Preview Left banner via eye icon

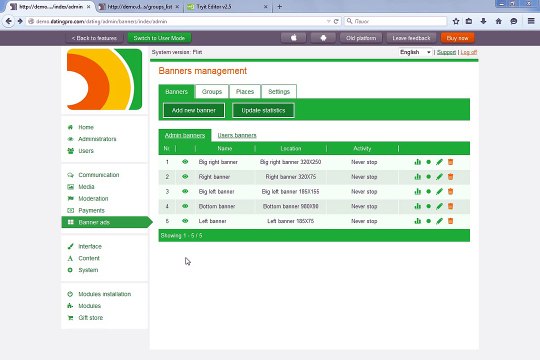pos(185,221)
